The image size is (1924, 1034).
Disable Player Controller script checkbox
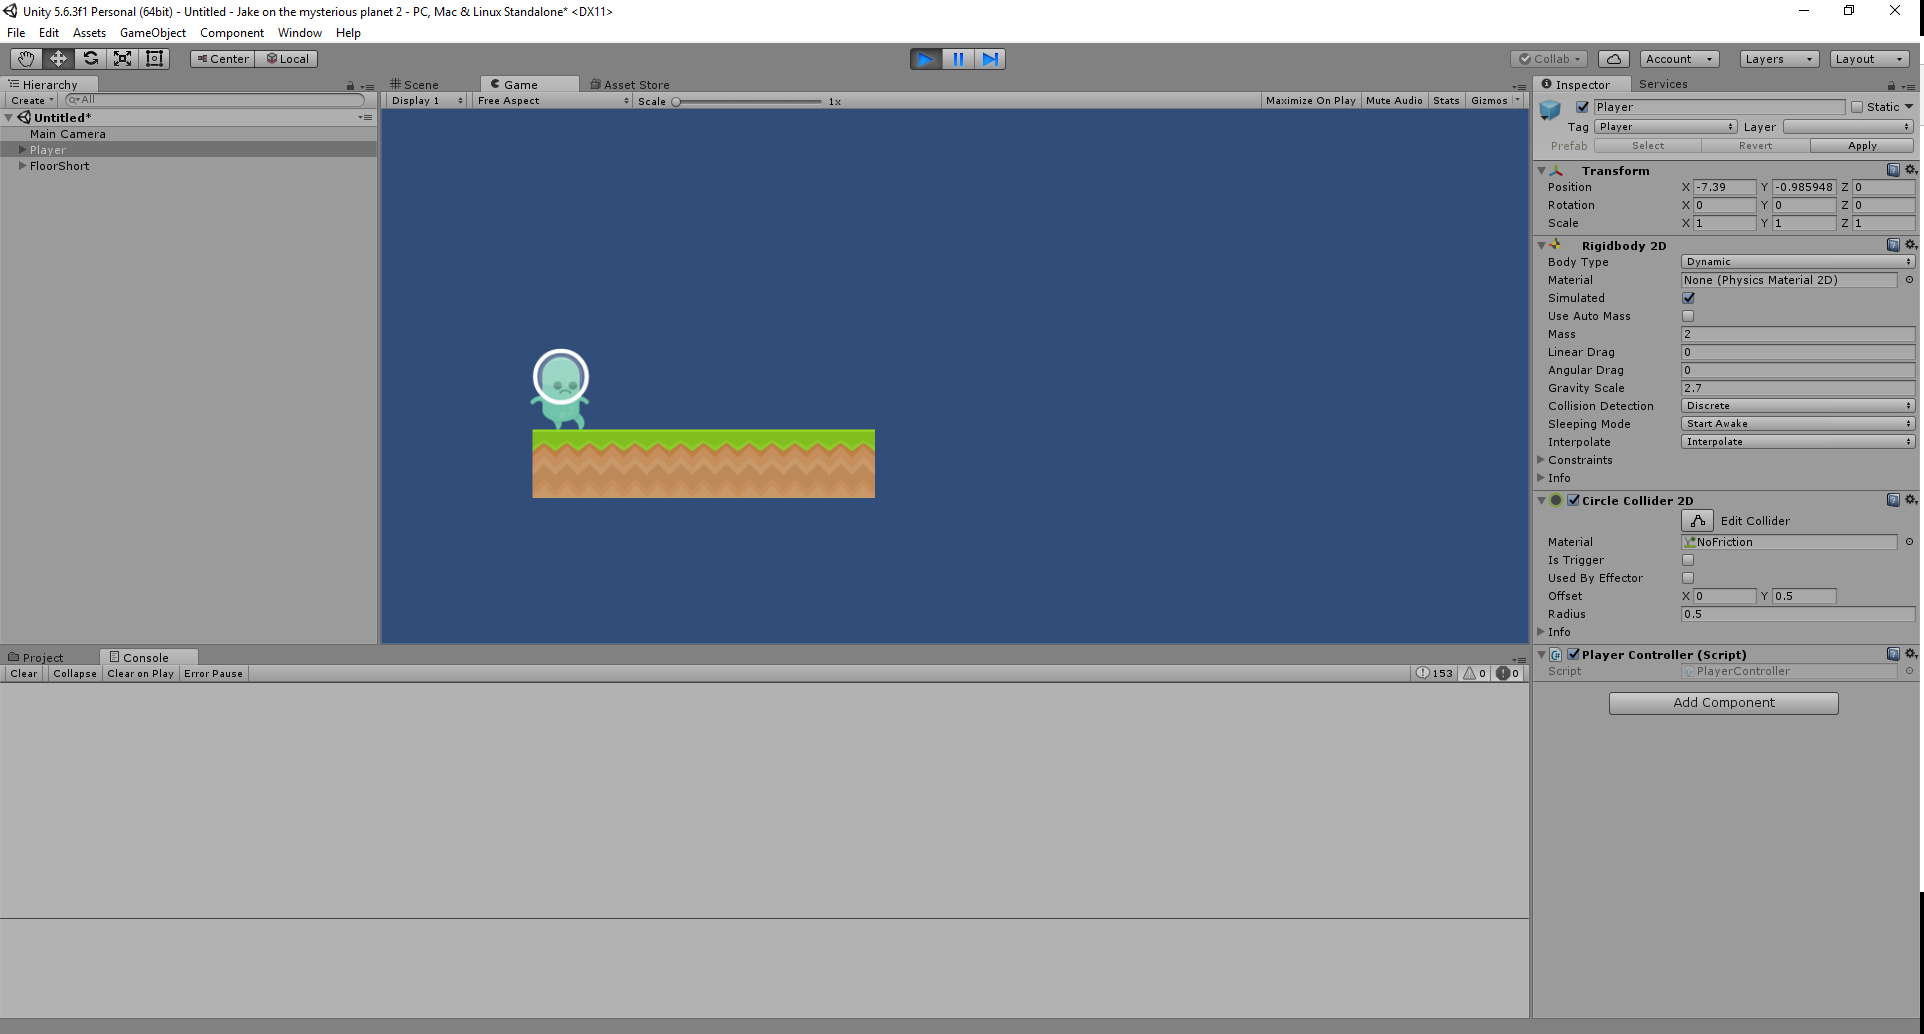[x=1573, y=654]
